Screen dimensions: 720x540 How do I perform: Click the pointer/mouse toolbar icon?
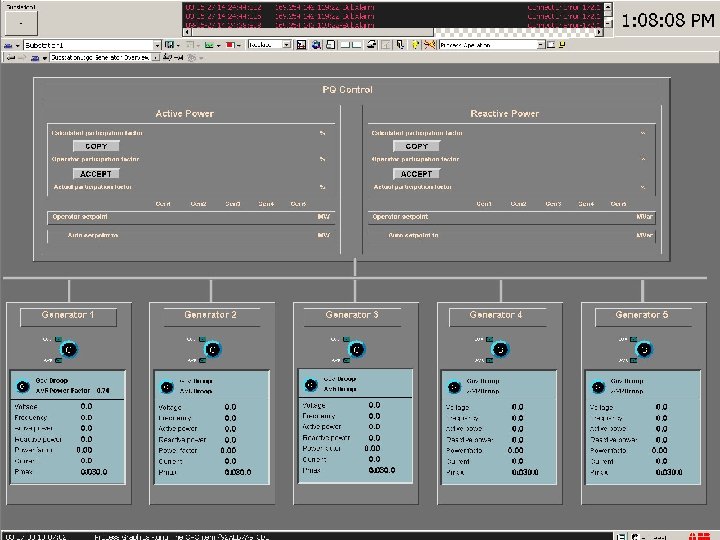point(400,45)
